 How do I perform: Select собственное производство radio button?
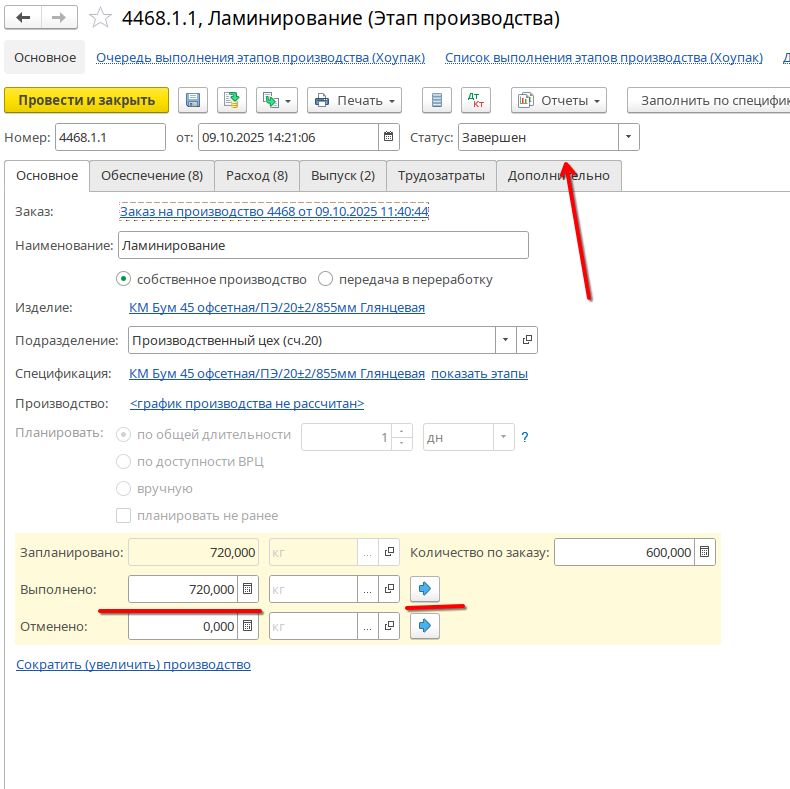click(x=124, y=279)
